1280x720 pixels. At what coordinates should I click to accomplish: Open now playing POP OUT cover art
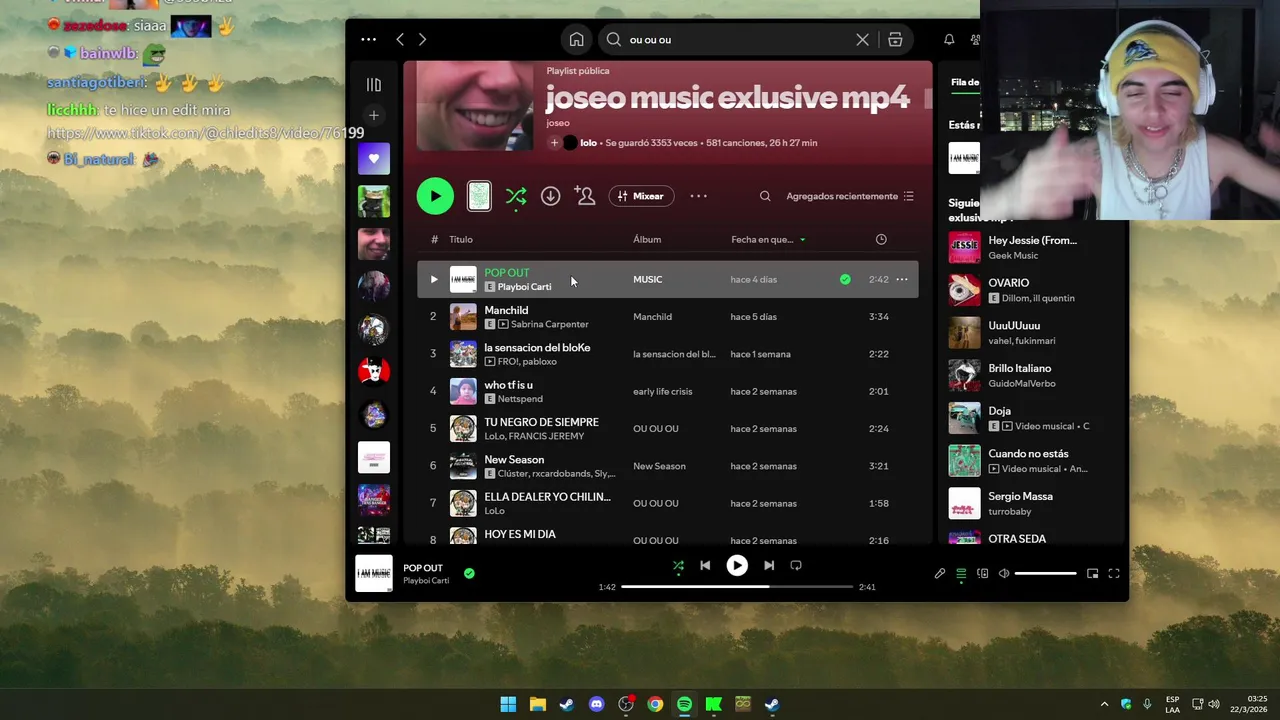(374, 573)
